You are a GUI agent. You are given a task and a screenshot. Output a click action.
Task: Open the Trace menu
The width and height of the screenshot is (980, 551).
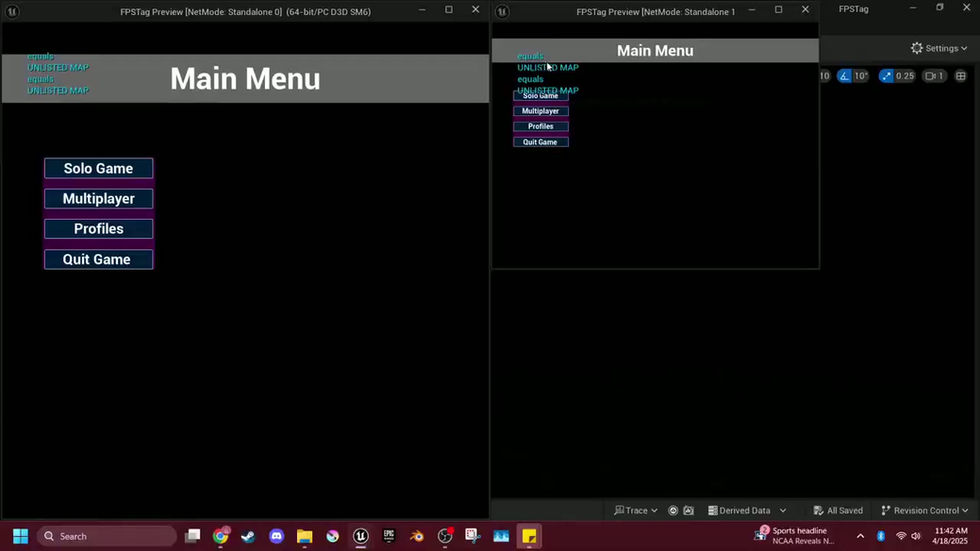tap(636, 510)
